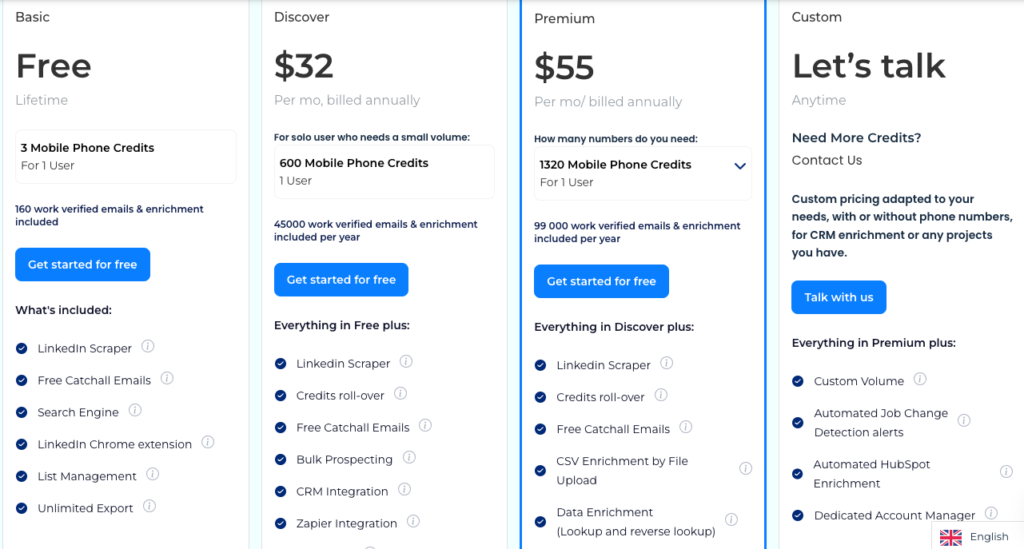Click info icon beside Search Engine

(x=135, y=411)
